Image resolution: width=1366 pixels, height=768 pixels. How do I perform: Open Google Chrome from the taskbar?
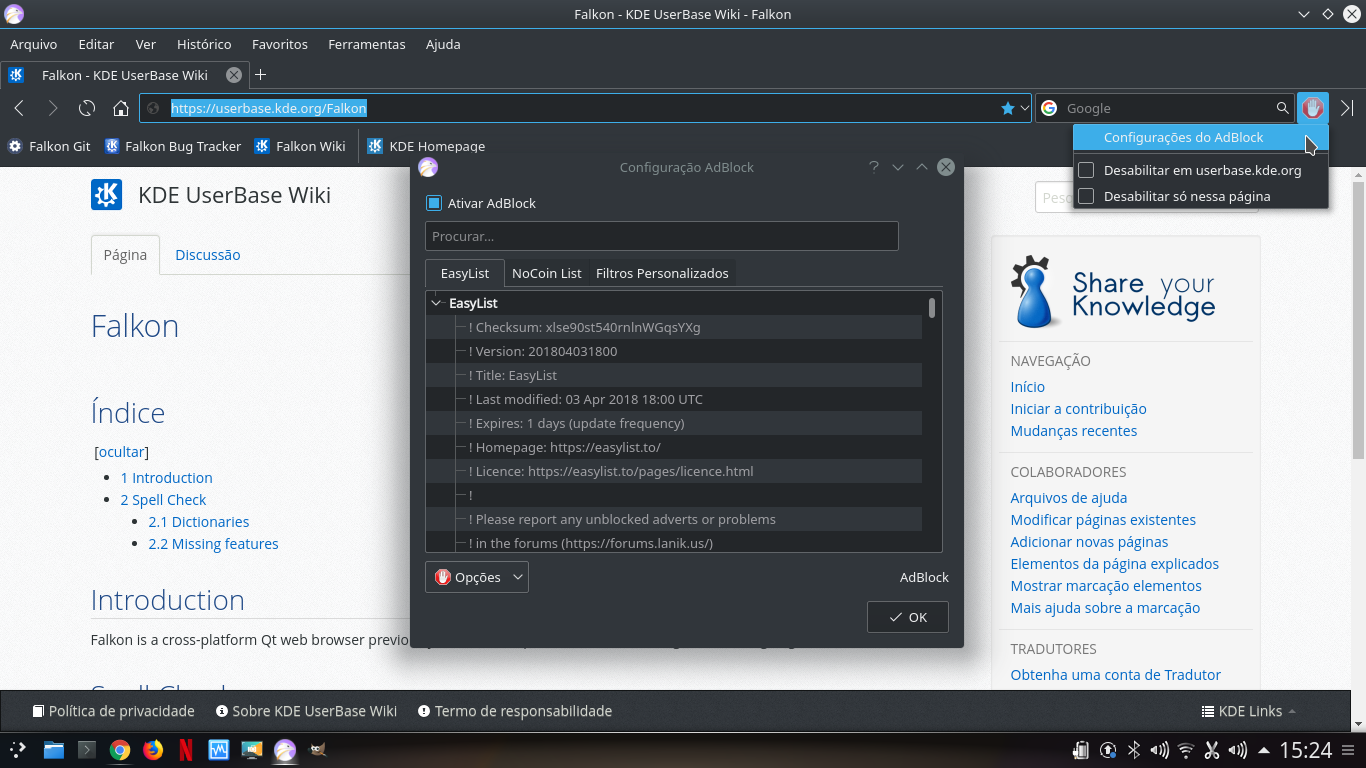(x=120, y=749)
